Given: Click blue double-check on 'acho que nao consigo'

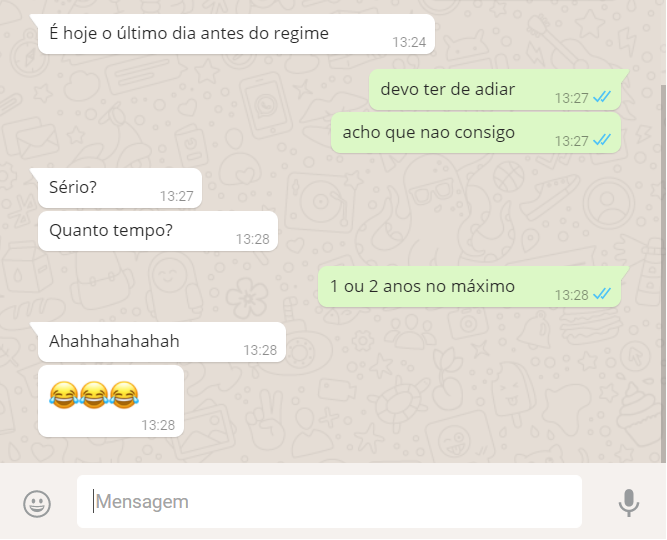Looking at the screenshot, I should [x=602, y=140].
